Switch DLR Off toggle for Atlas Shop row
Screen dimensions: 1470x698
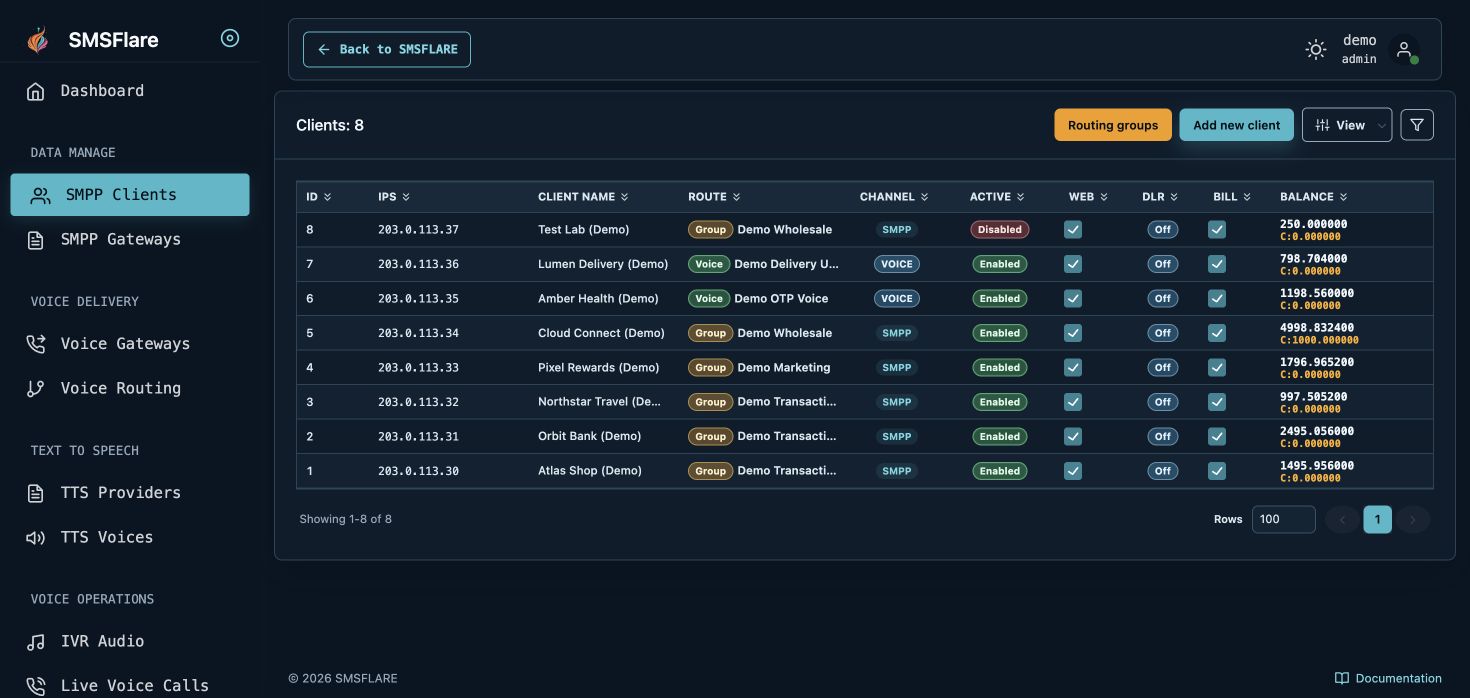pyautogui.click(x=1162, y=471)
